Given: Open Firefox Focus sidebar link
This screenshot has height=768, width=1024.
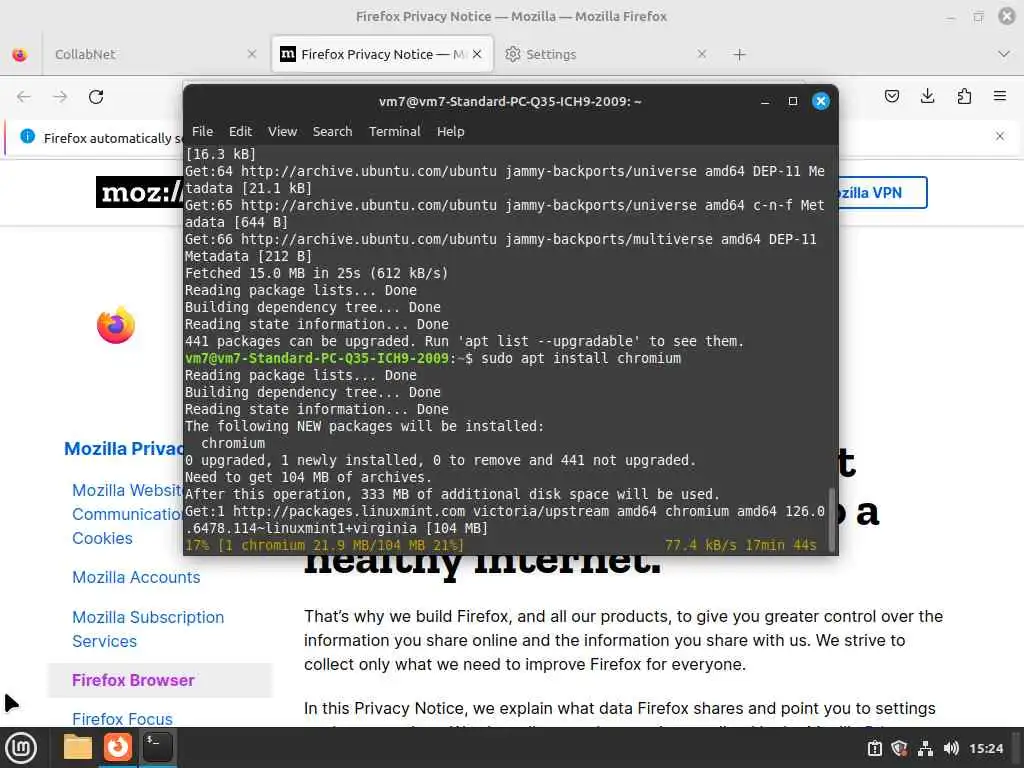Looking at the screenshot, I should pos(122,719).
